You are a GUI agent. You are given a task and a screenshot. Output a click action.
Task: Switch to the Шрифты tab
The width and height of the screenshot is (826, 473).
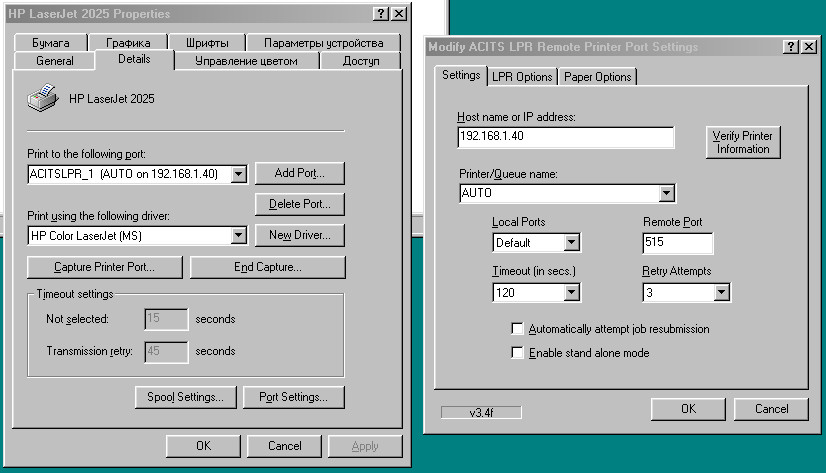(x=207, y=43)
